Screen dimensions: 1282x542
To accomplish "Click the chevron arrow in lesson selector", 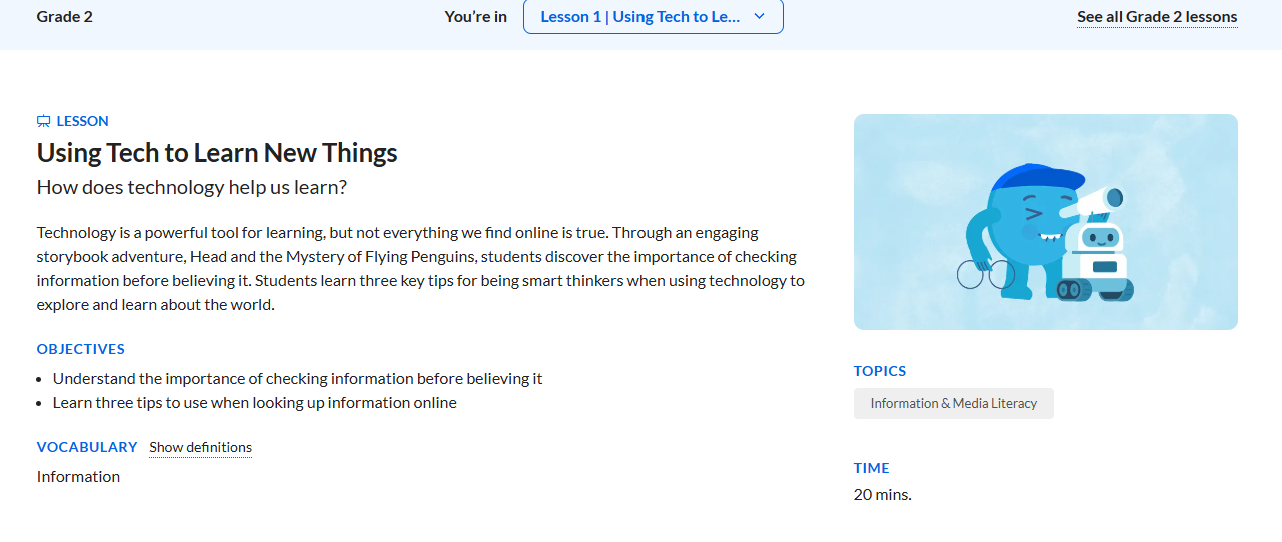I will point(759,17).
